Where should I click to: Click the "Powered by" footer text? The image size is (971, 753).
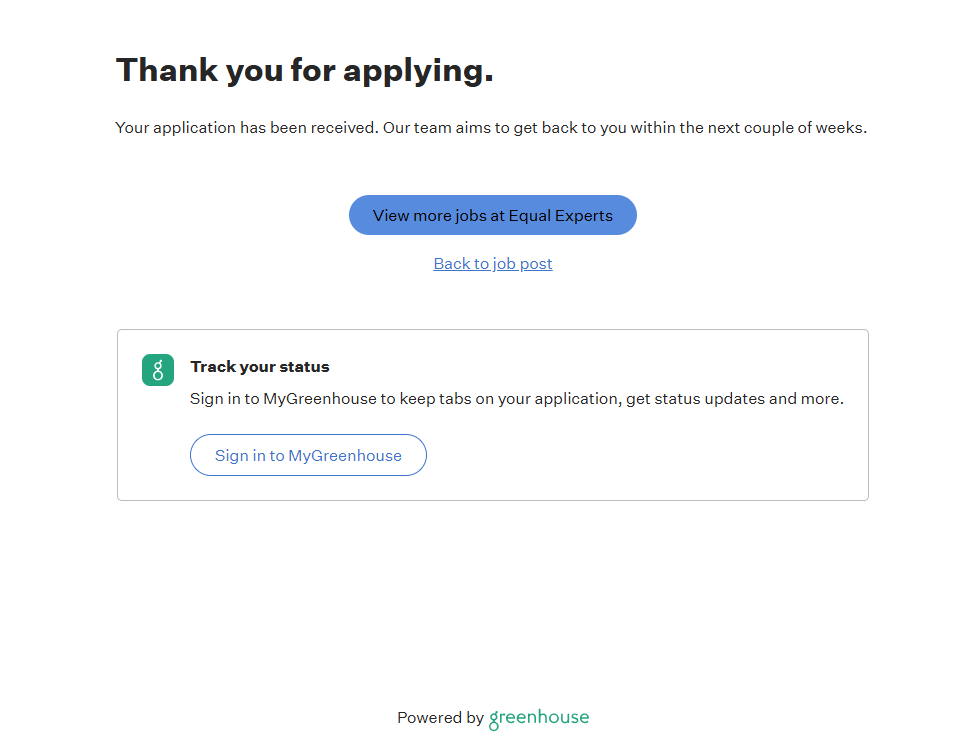pyautogui.click(x=440, y=718)
